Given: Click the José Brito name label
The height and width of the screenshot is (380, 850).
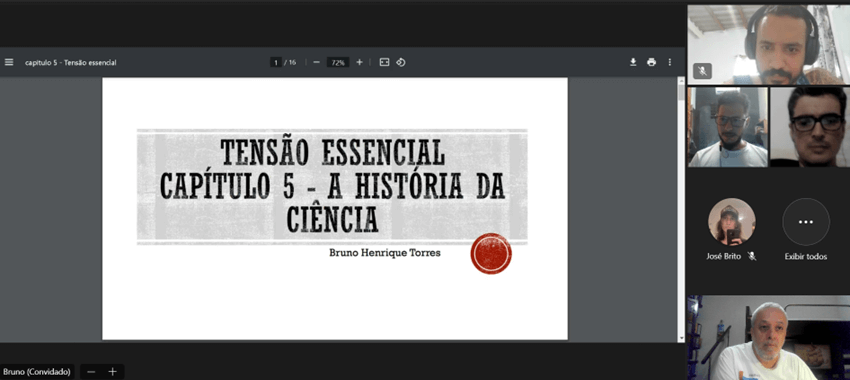Looking at the screenshot, I should coord(725,256).
